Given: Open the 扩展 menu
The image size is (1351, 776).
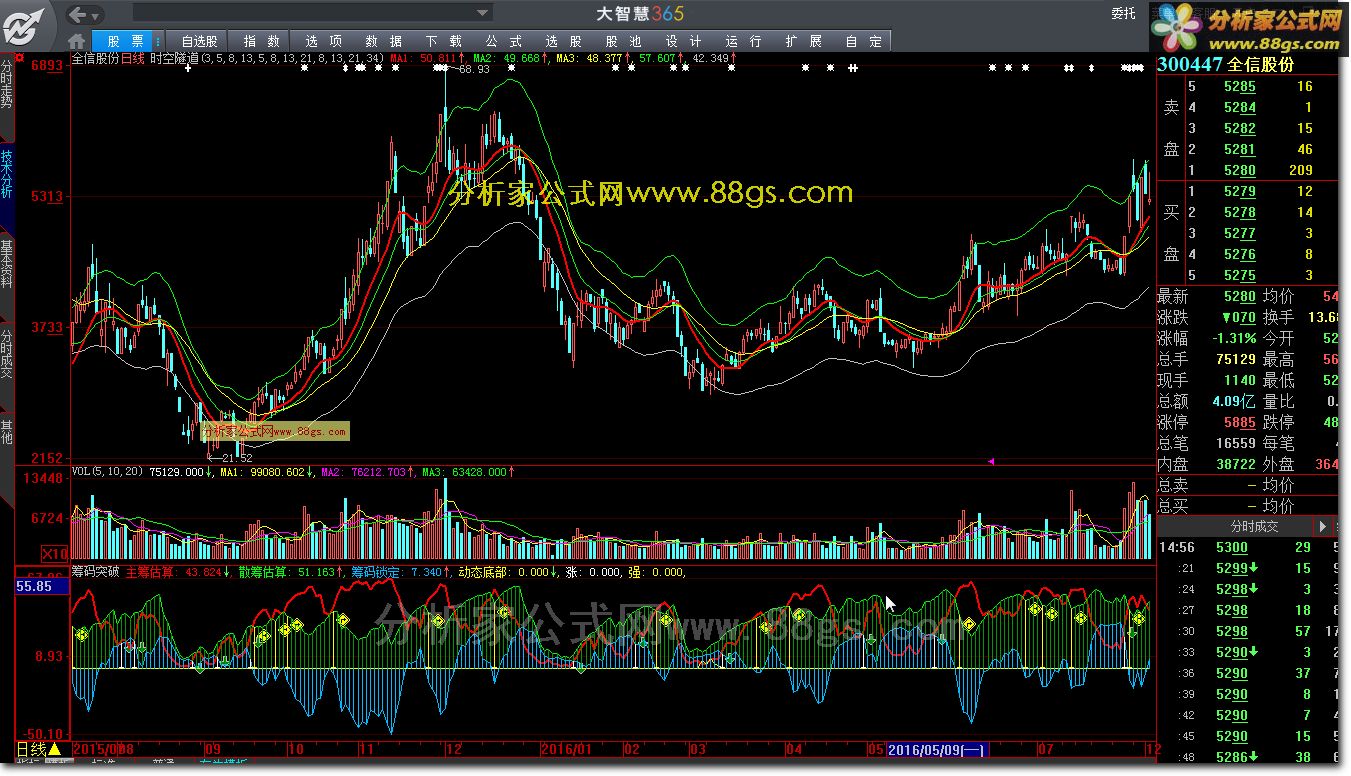Looking at the screenshot, I should [803, 41].
